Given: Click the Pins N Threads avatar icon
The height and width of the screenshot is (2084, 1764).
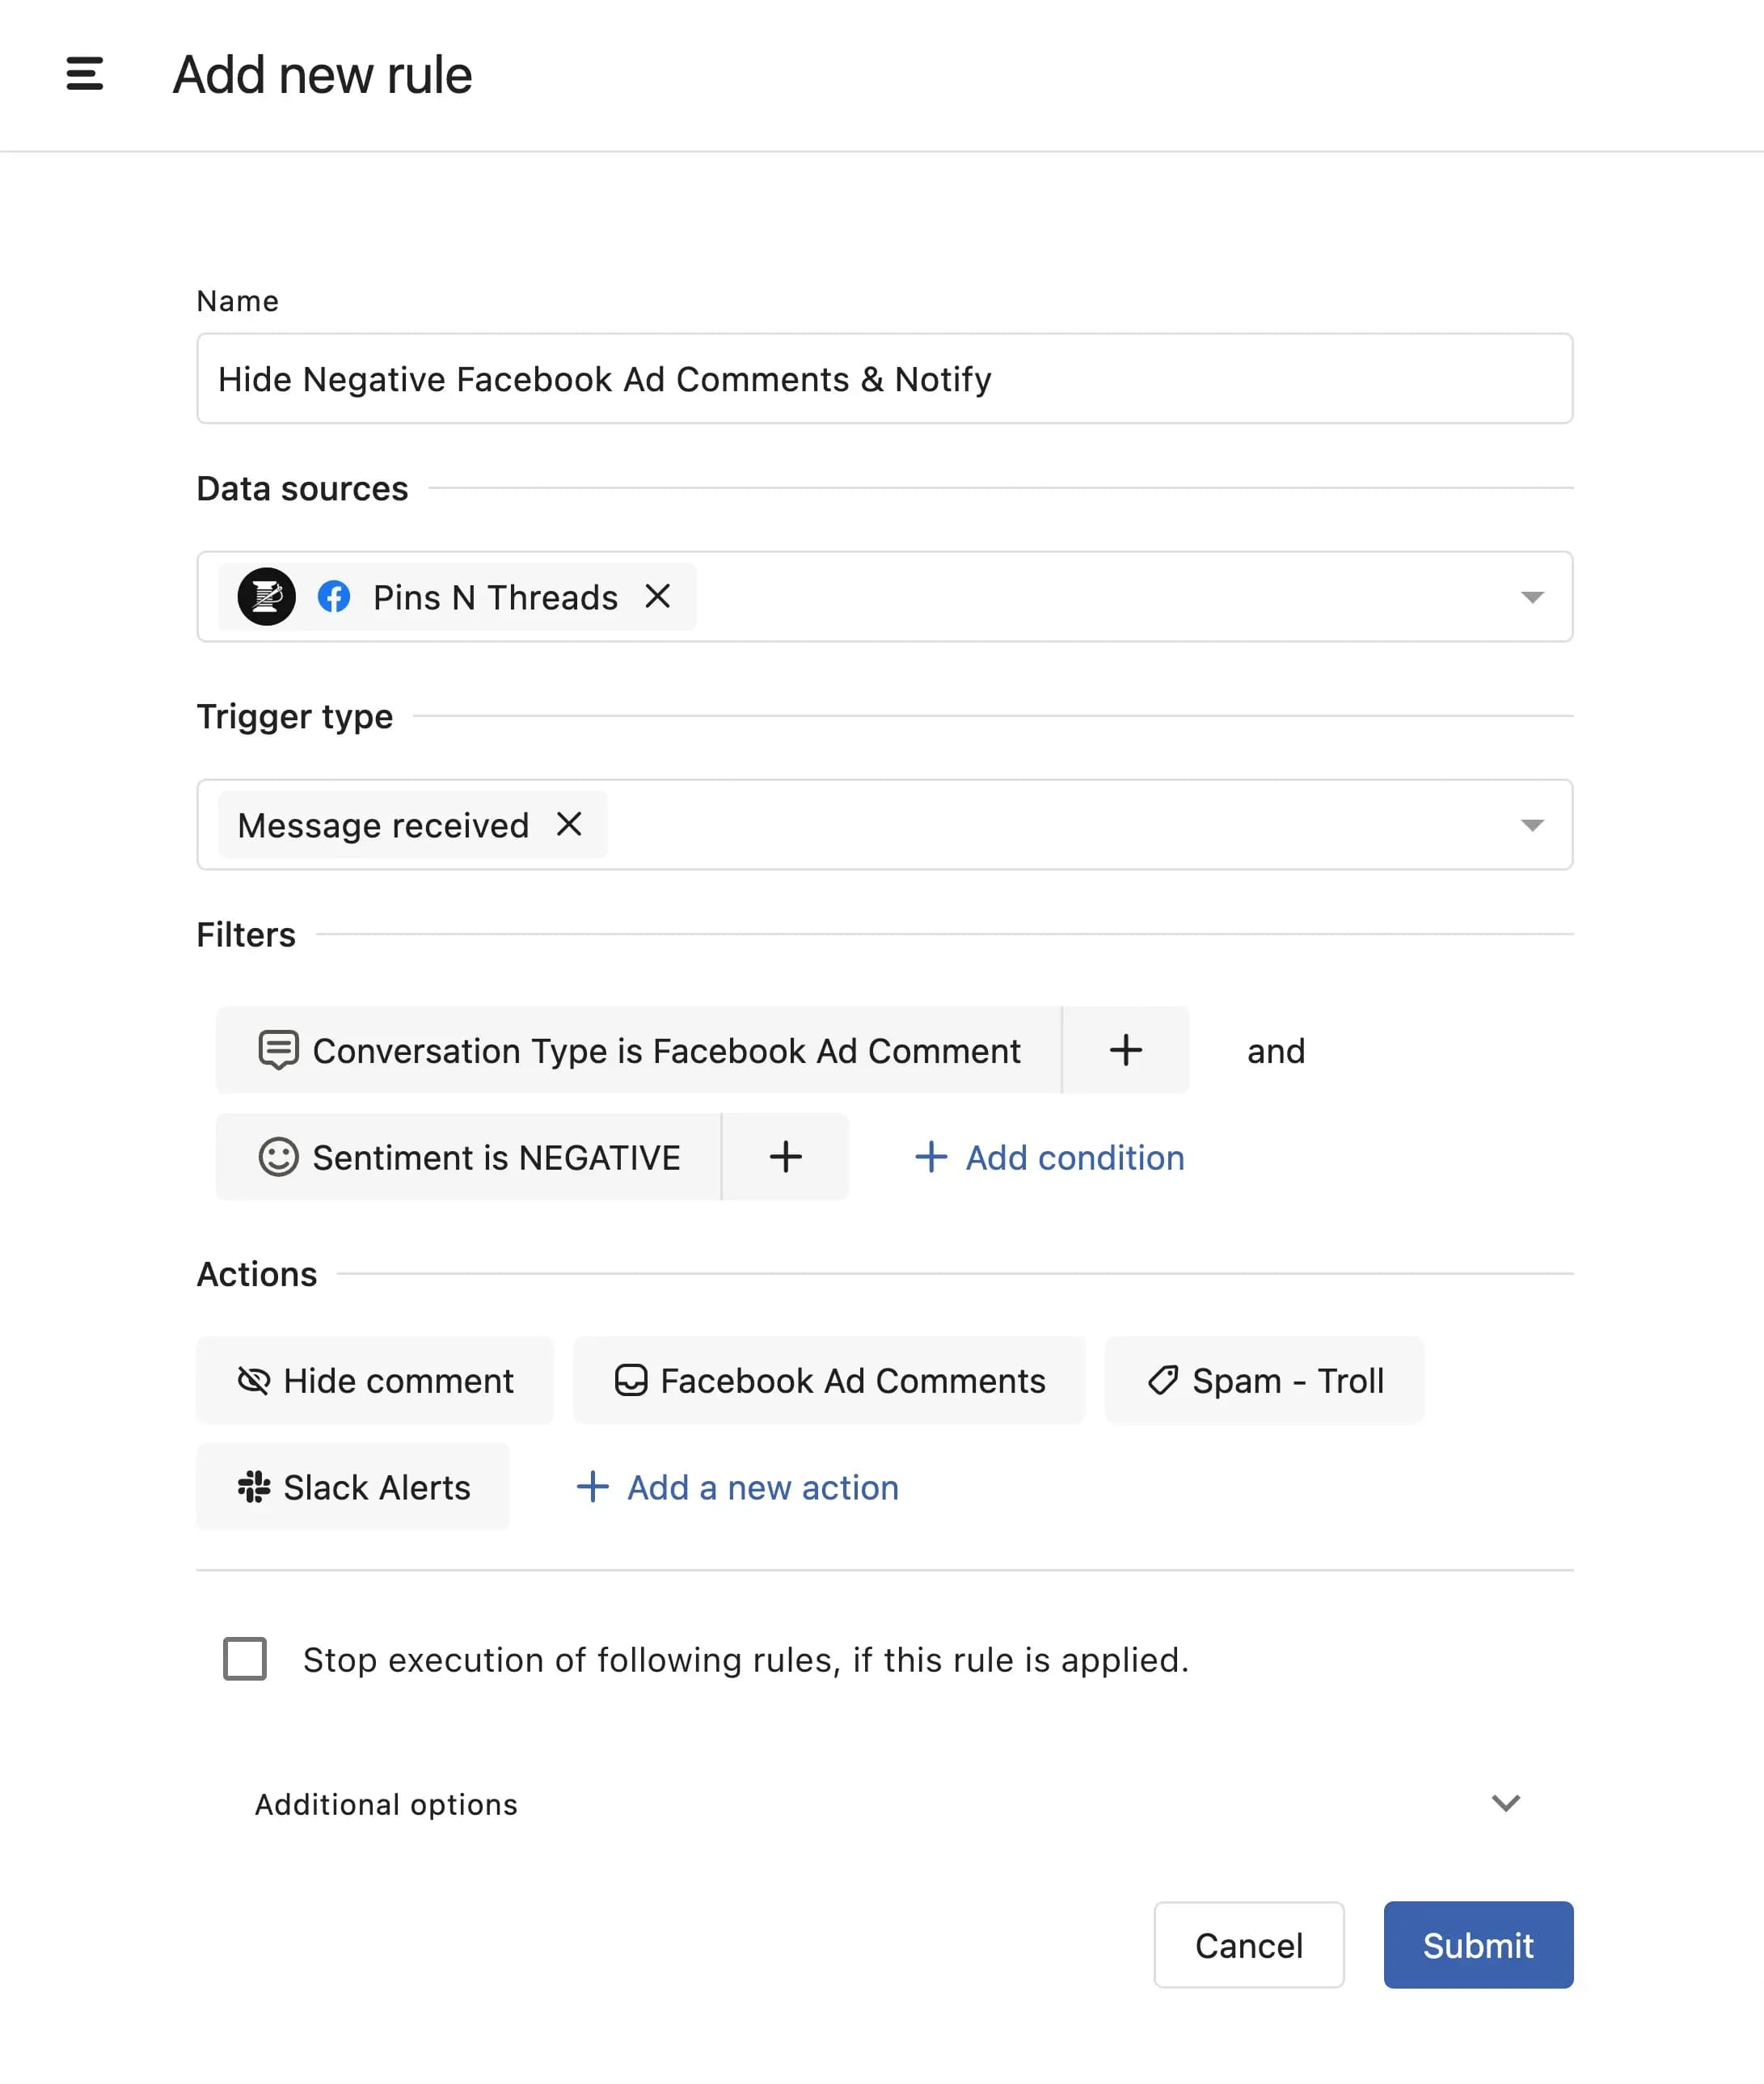Looking at the screenshot, I should pyautogui.click(x=266, y=597).
